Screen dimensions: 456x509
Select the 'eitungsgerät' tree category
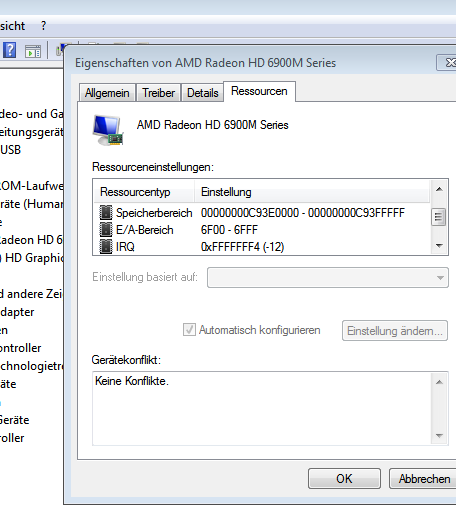click(x=31, y=132)
